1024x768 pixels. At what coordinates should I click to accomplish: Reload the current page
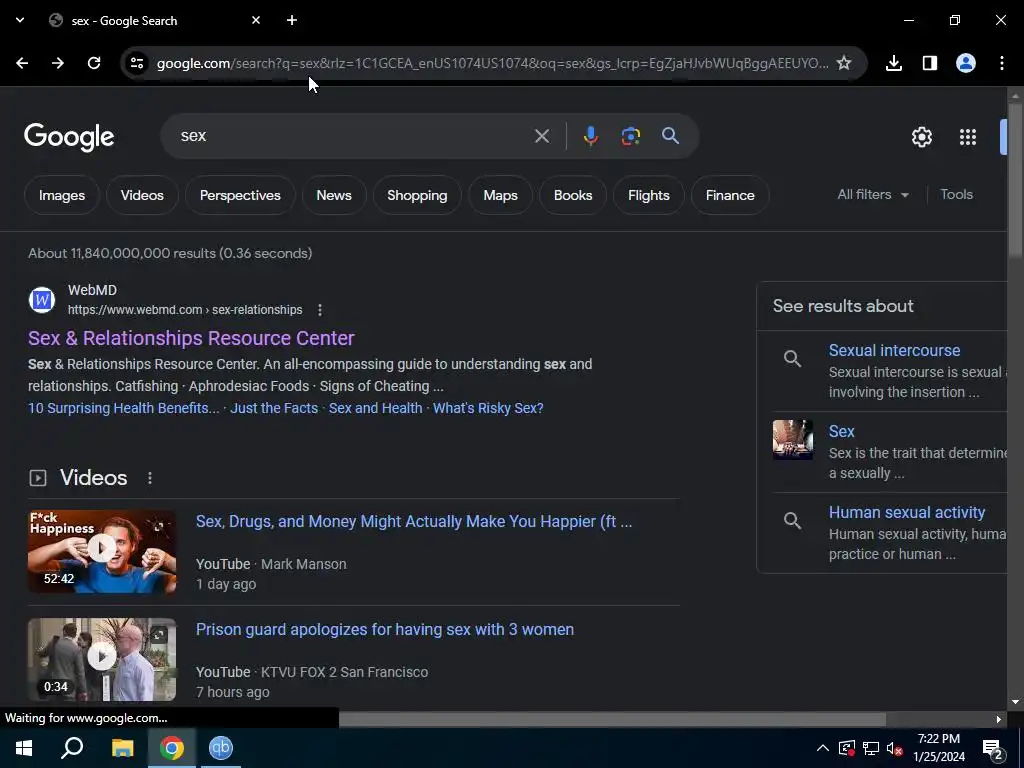pyautogui.click(x=94, y=63)
